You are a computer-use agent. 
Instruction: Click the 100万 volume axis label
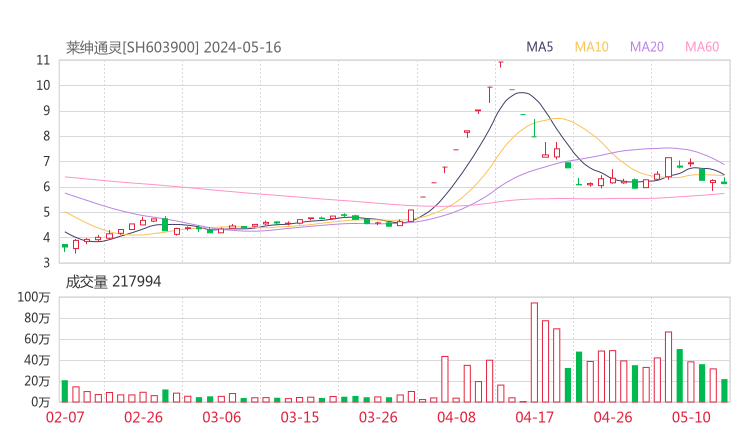pos(34,297)
